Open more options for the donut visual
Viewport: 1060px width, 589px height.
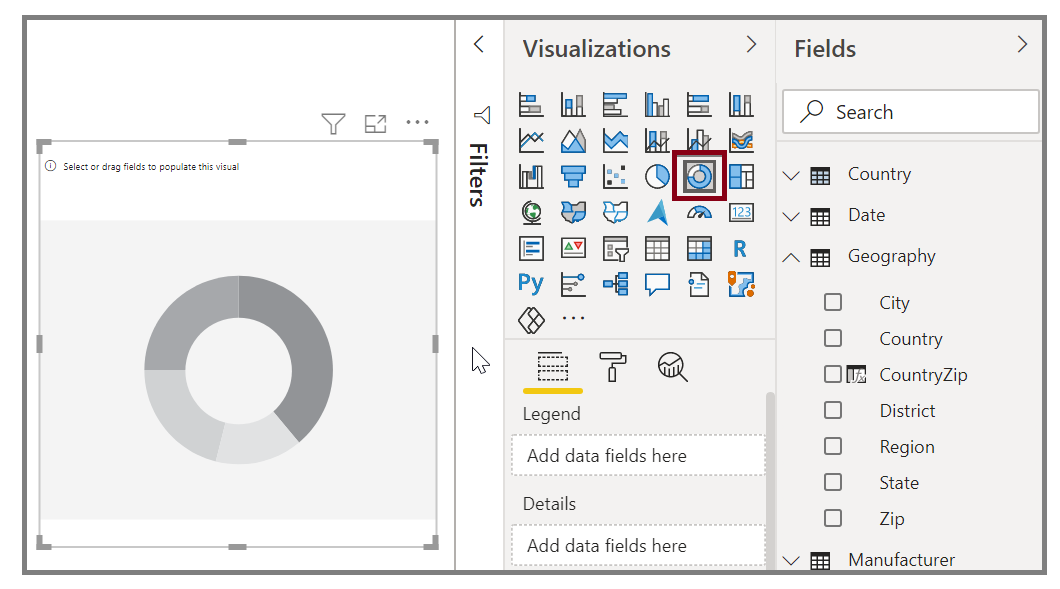(418, 121)
